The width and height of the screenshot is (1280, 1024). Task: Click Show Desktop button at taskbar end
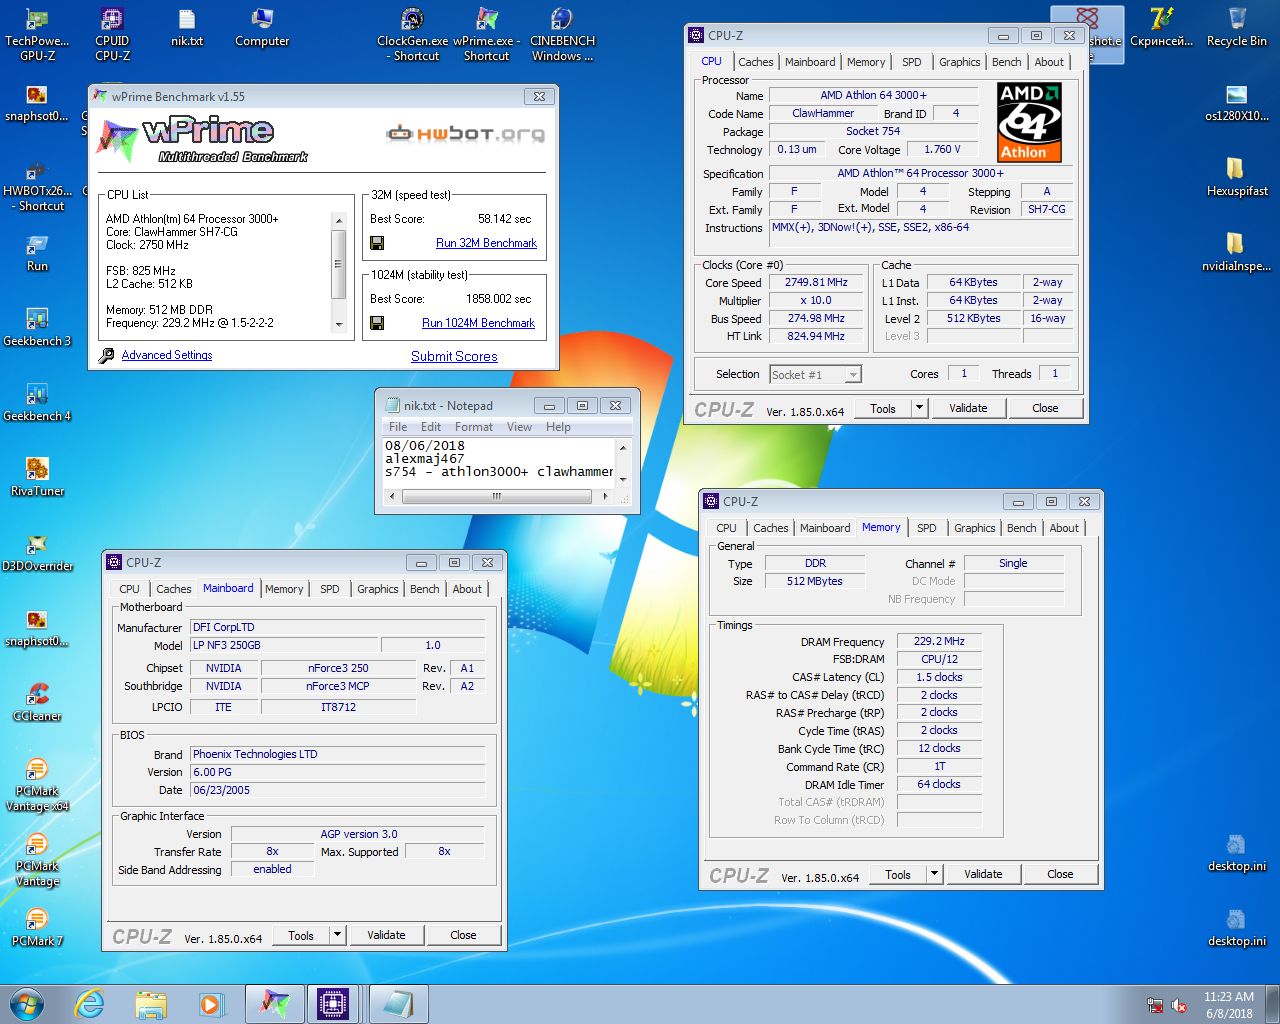point(1273,1004)
